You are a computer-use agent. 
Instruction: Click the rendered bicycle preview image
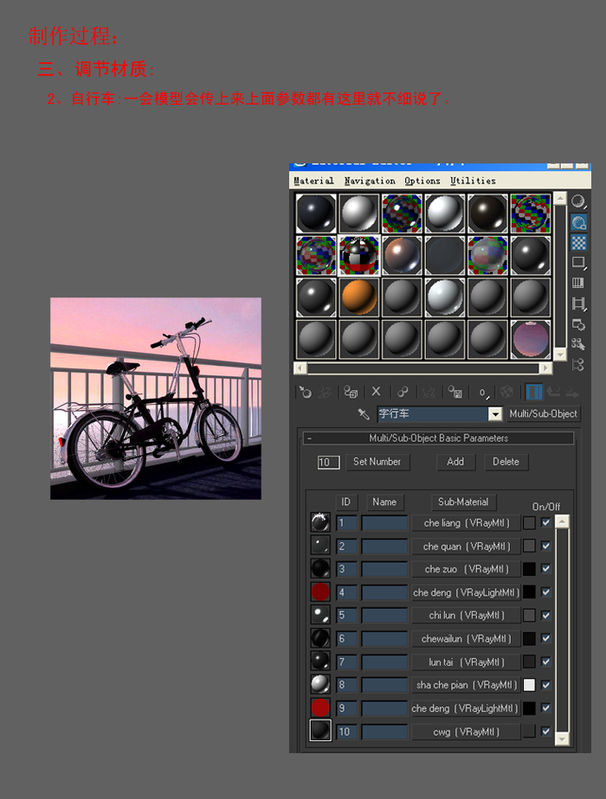click(x=155, y=398)
